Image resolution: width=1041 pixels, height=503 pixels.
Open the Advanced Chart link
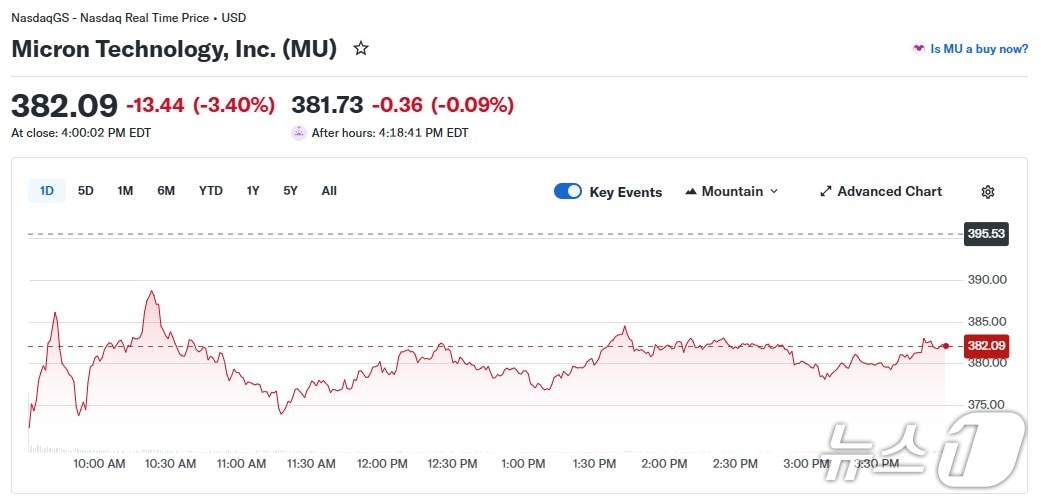click(x=889, y=192)
